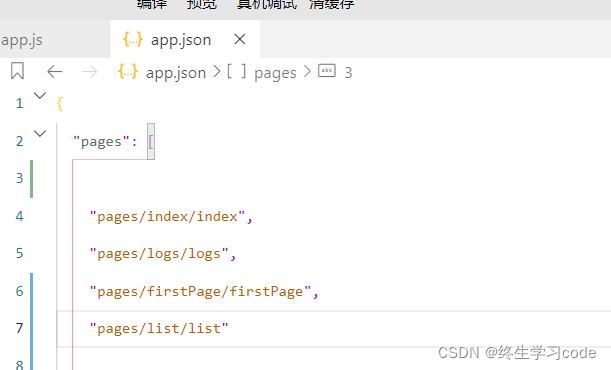Collapse the fold arrow on line 1
Image resolution: width=611 pixels, height=370 pixels.
click(x=40, y=95)
